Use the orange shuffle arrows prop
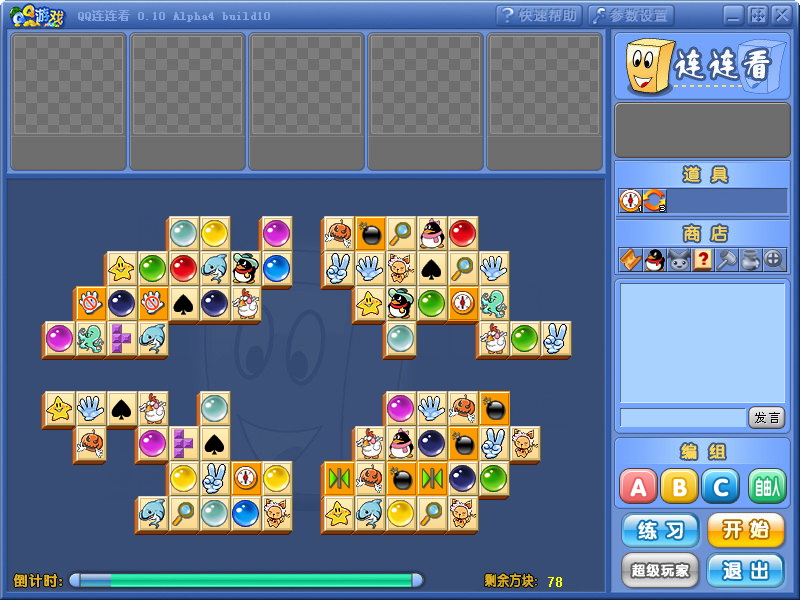This screenshot has height=600, width=800. pyautogui.click(x=653, y=201)
